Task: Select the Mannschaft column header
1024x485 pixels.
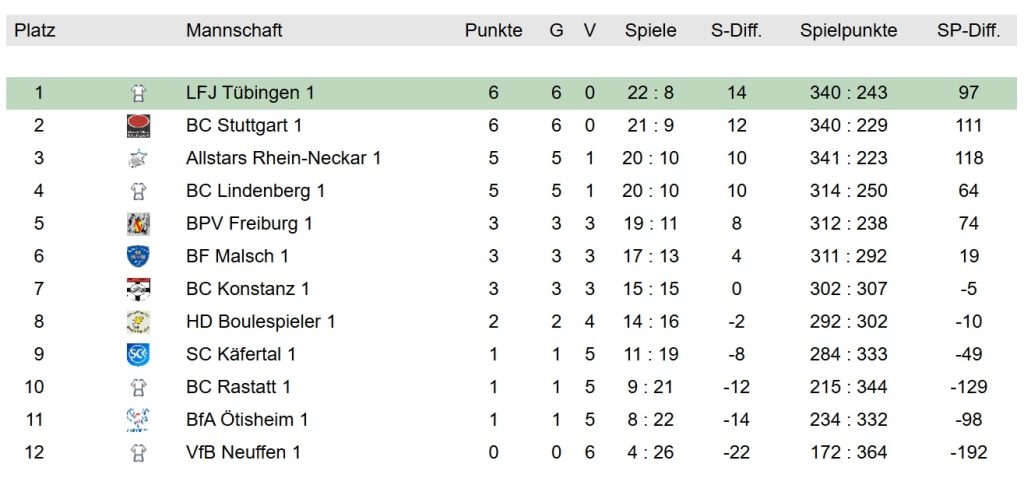Action: coord(234,31)
